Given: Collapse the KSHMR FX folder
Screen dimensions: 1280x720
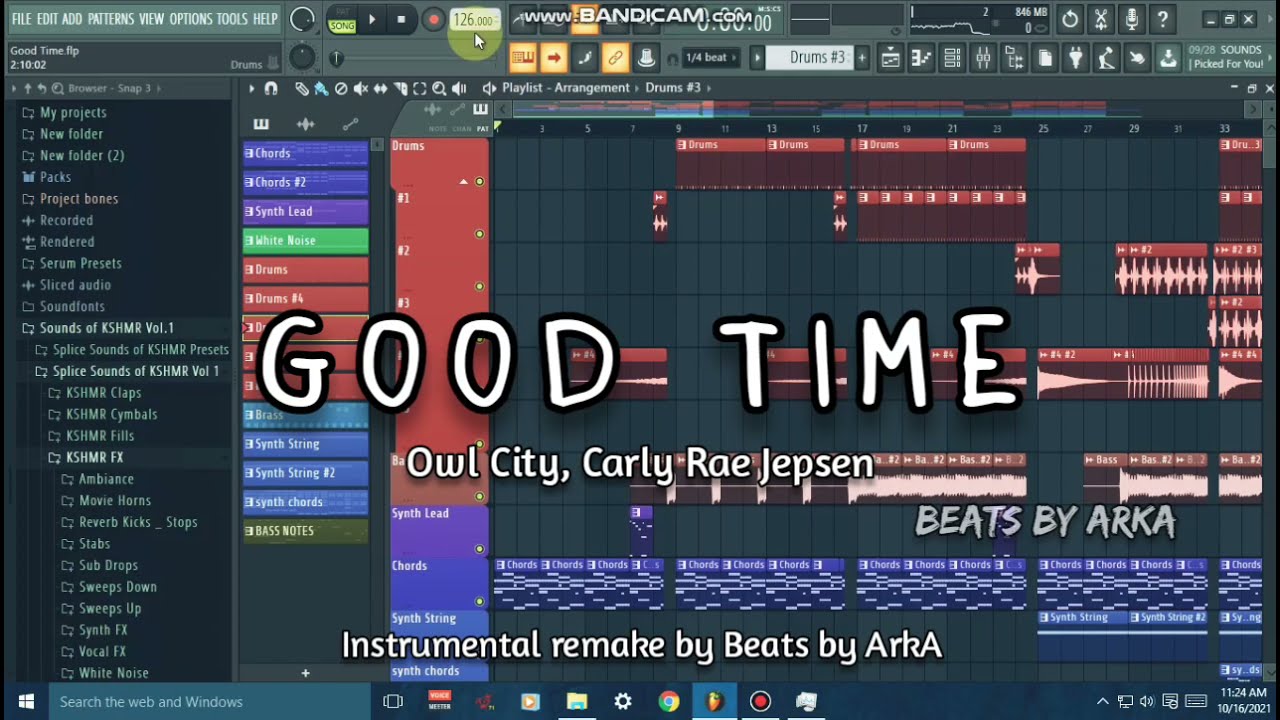Looking at the screenshot, I should [x=85, y=457].
